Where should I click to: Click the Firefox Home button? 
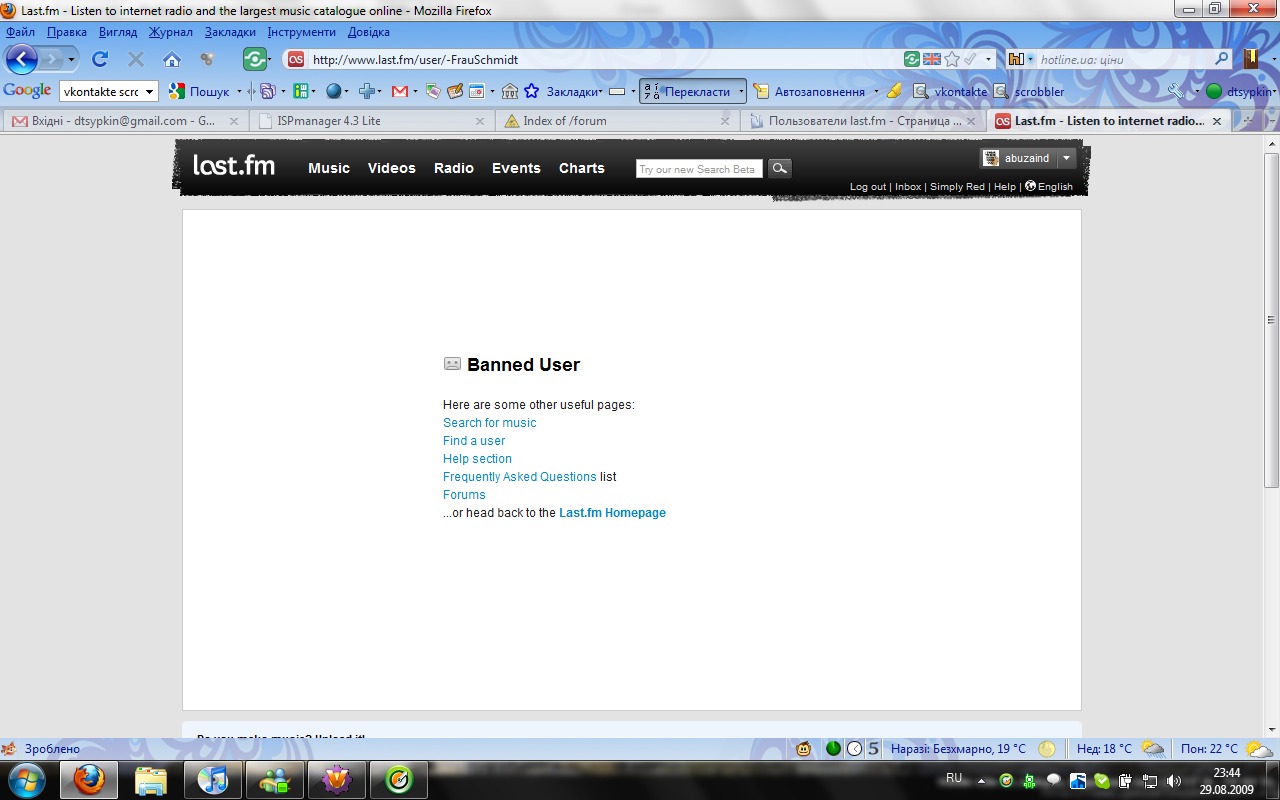tap(172, 59)
